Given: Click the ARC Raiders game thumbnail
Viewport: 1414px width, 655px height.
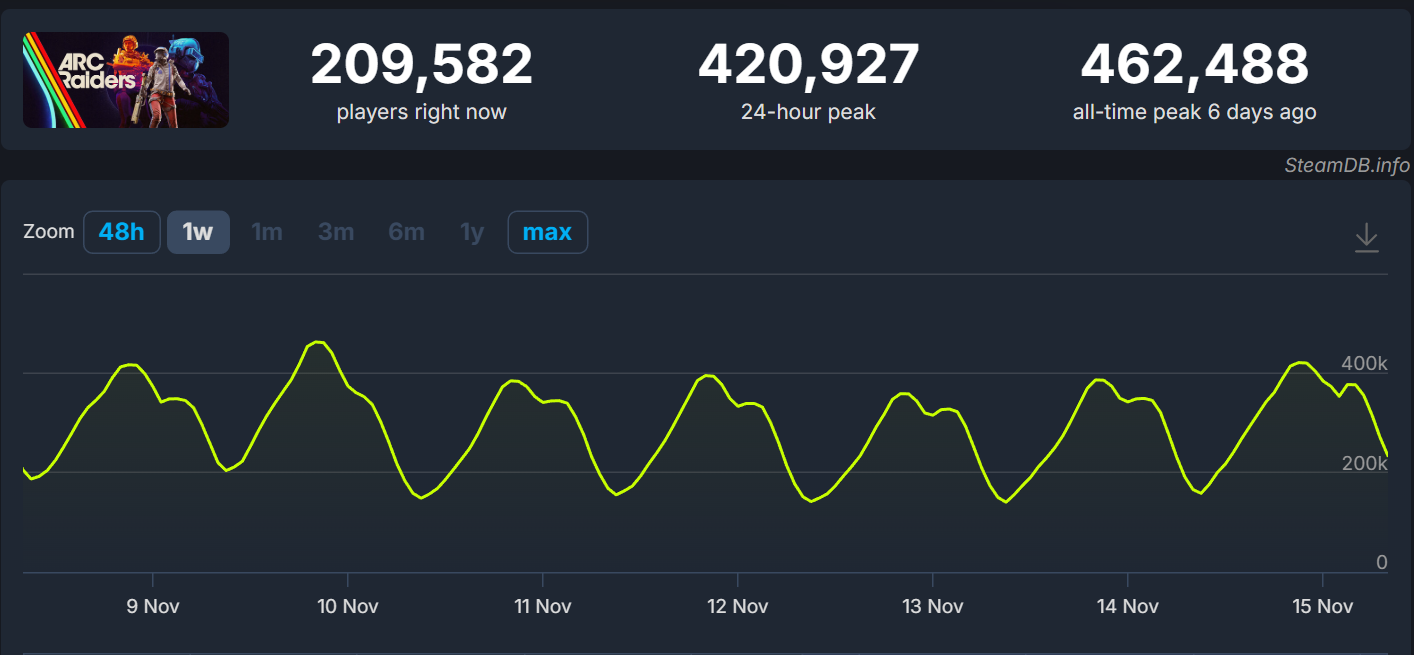Looking at the screenshot, I should point(126,80).
